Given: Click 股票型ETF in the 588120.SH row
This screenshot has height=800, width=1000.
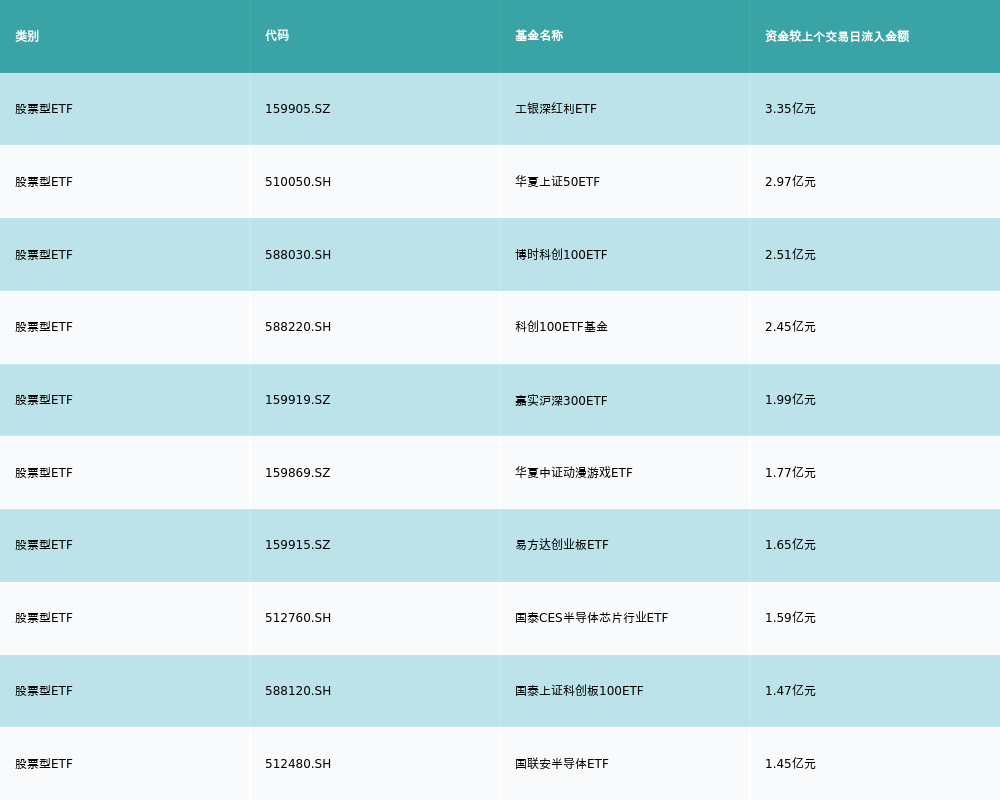Looking at the screenshot, I should [x=44, y=691].
